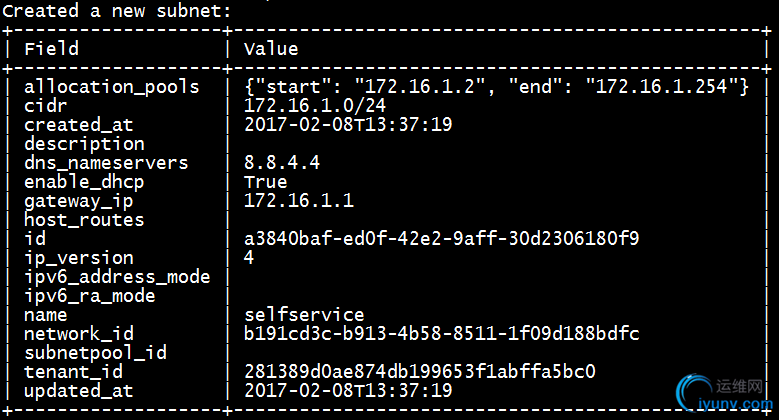Image resolution: width=779 pixels, height=420 pixels.
Task: Click the ip_version value 4
Action: point(249,258)
